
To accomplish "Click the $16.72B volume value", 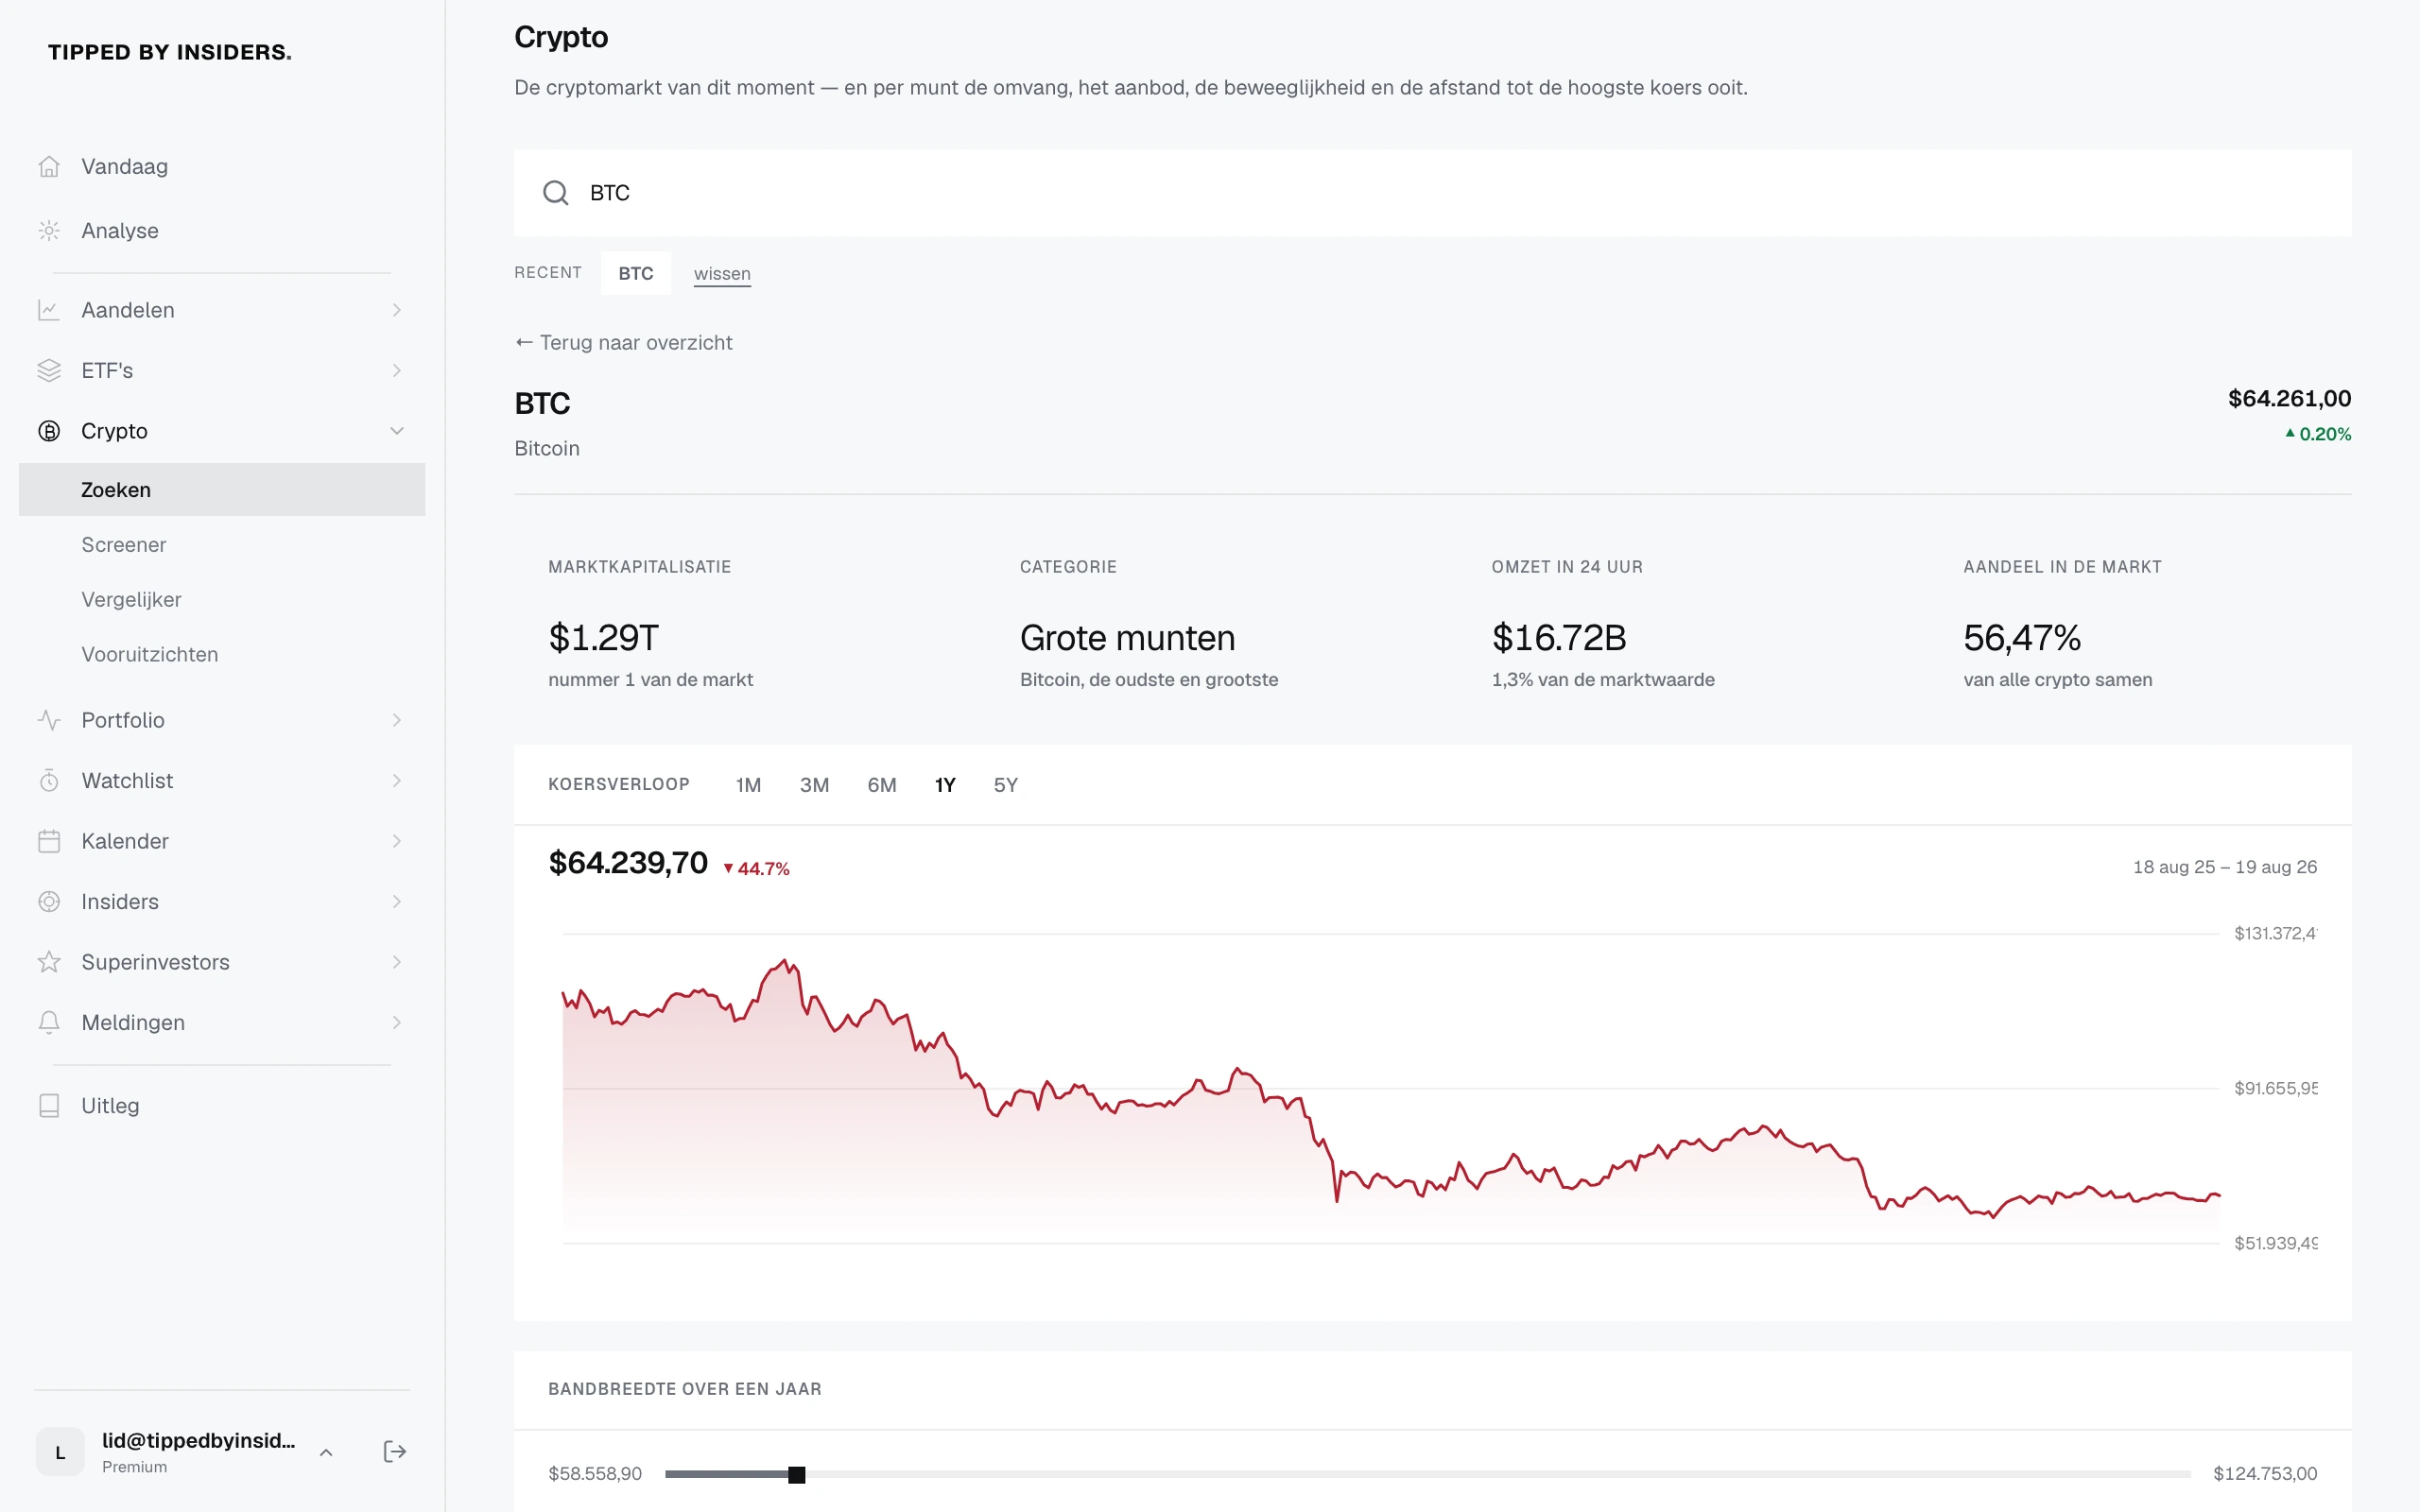I will (1559, 638).
